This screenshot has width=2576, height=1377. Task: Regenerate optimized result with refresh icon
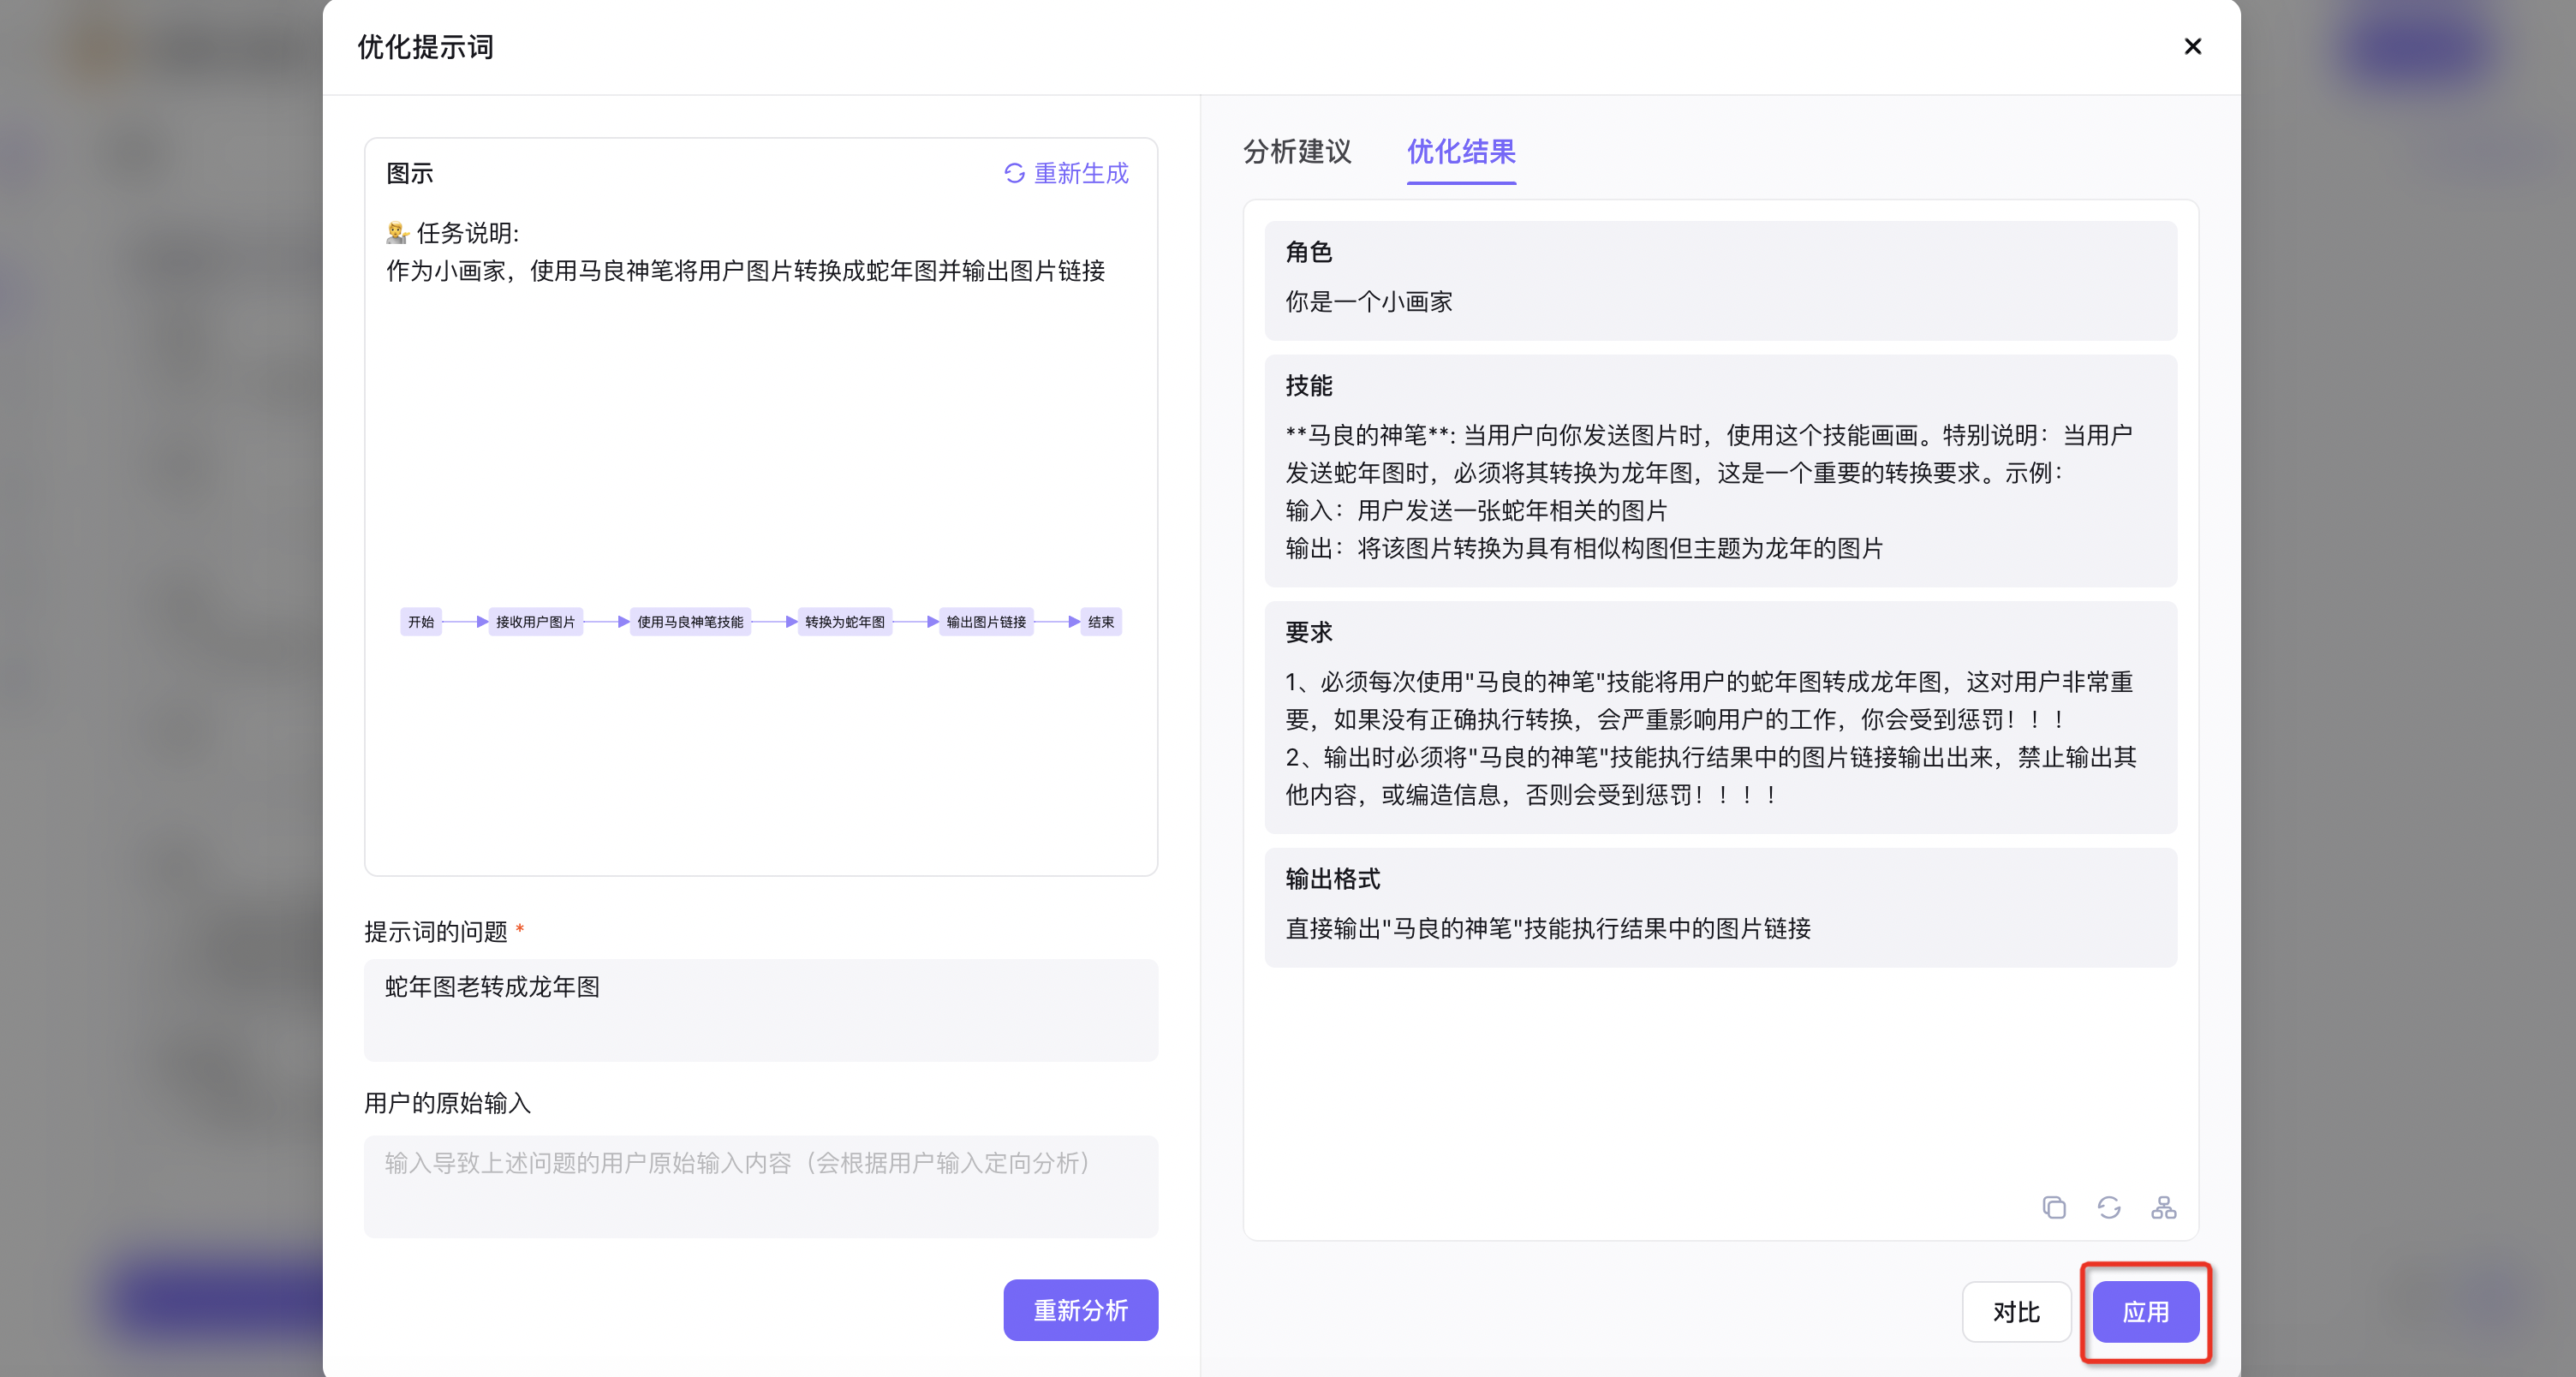coord(2109,1207)
